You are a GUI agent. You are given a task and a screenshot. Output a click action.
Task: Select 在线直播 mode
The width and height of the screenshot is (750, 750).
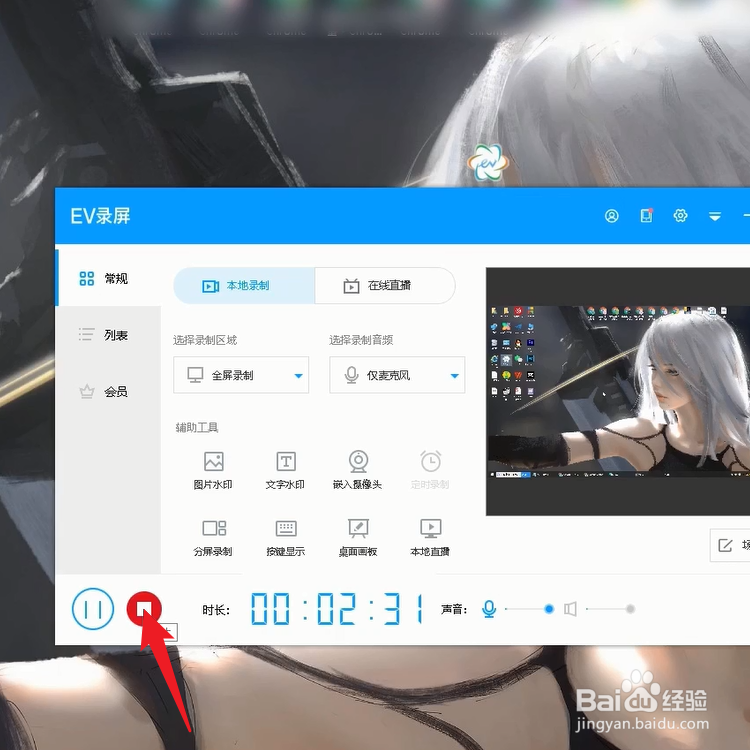(385, 286)
